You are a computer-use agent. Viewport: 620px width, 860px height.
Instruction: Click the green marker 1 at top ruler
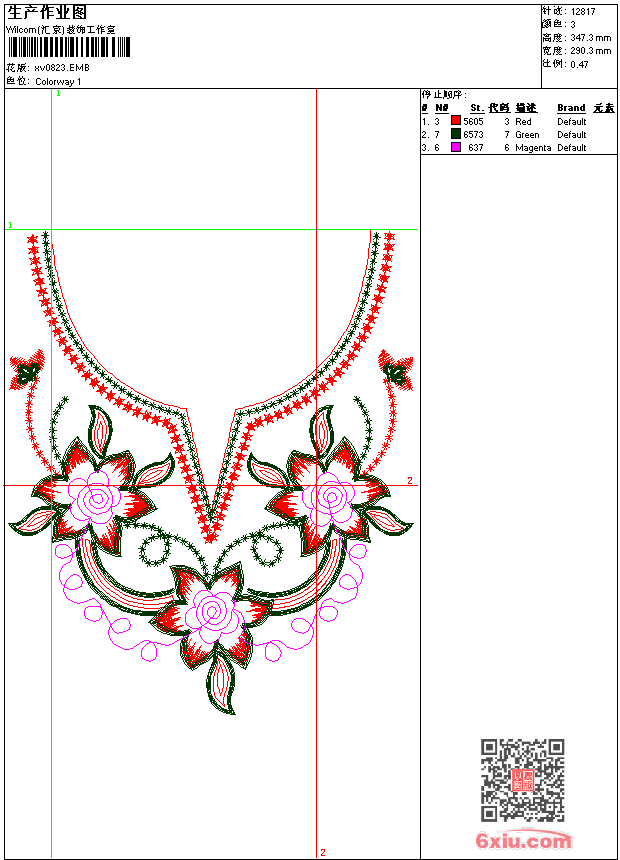pyautogui.click(x=58, y=93)
